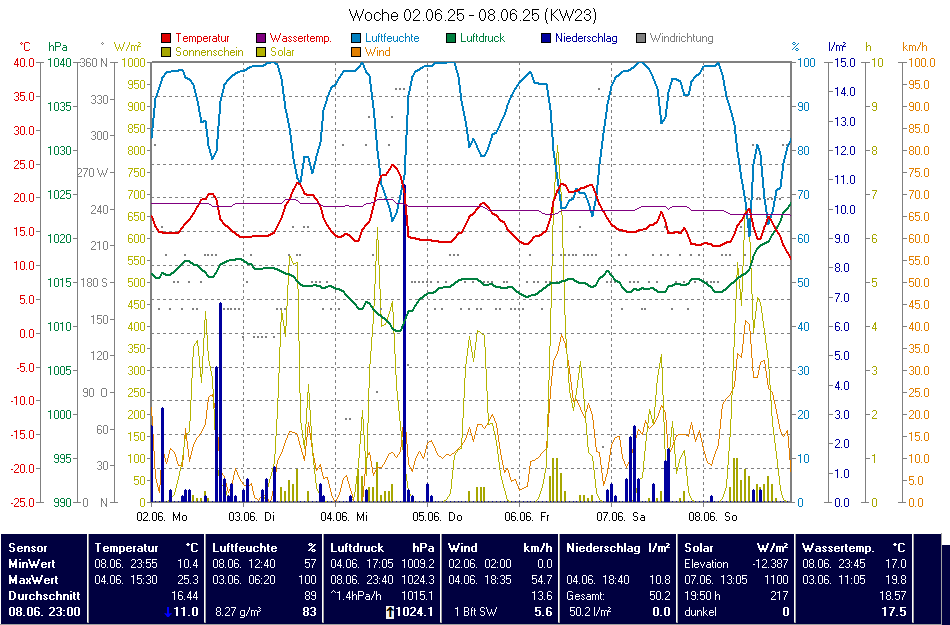Click the orange km/h axis unit label above the chart
This screenshot has height=625, width=950.
915,47
